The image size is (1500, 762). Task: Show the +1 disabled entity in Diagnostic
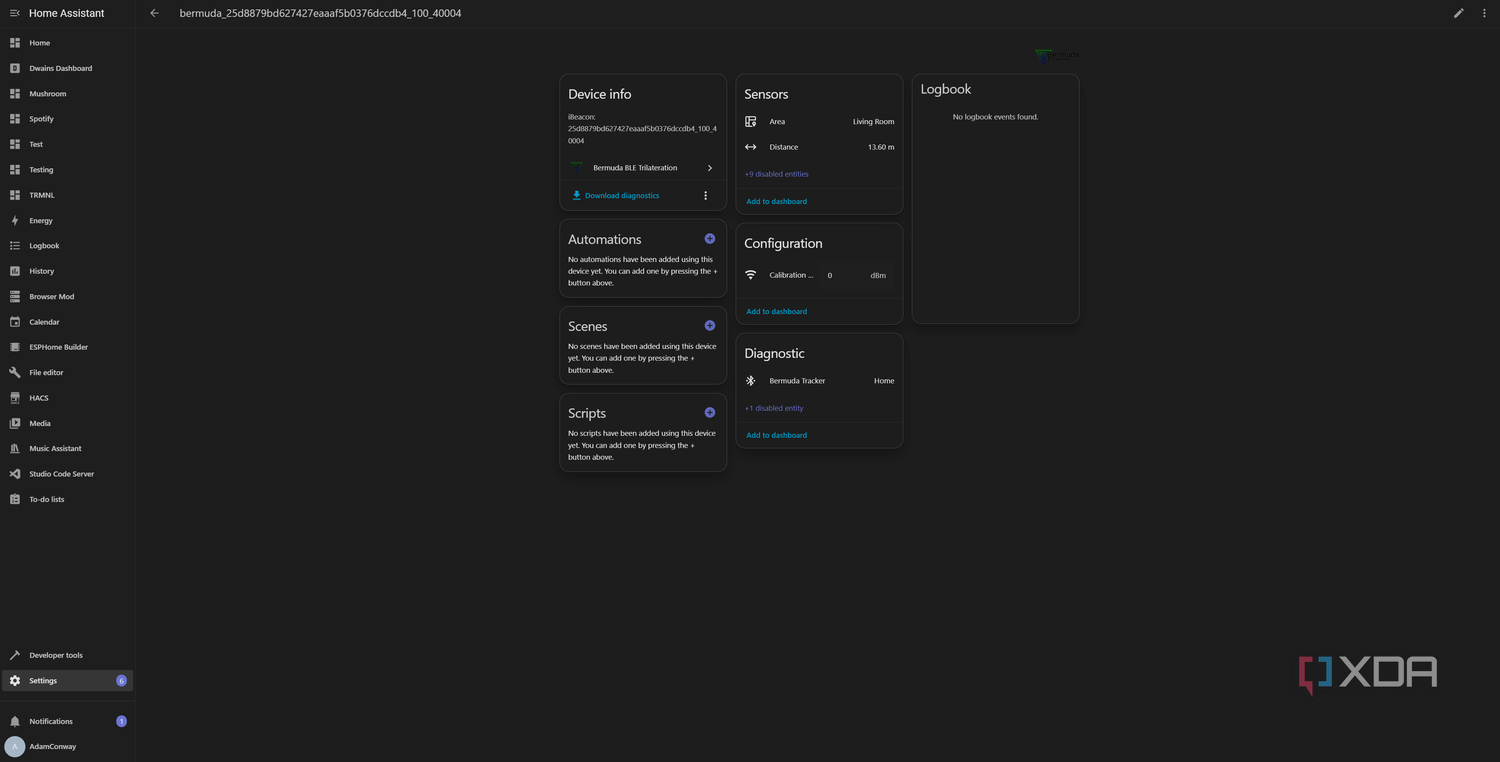click(774, 408)
